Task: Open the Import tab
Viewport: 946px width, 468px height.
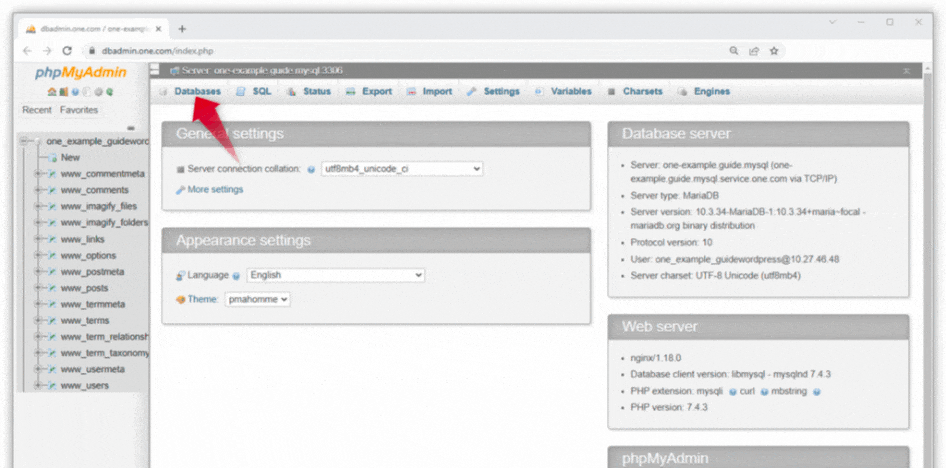Action: tap(437, 92)
